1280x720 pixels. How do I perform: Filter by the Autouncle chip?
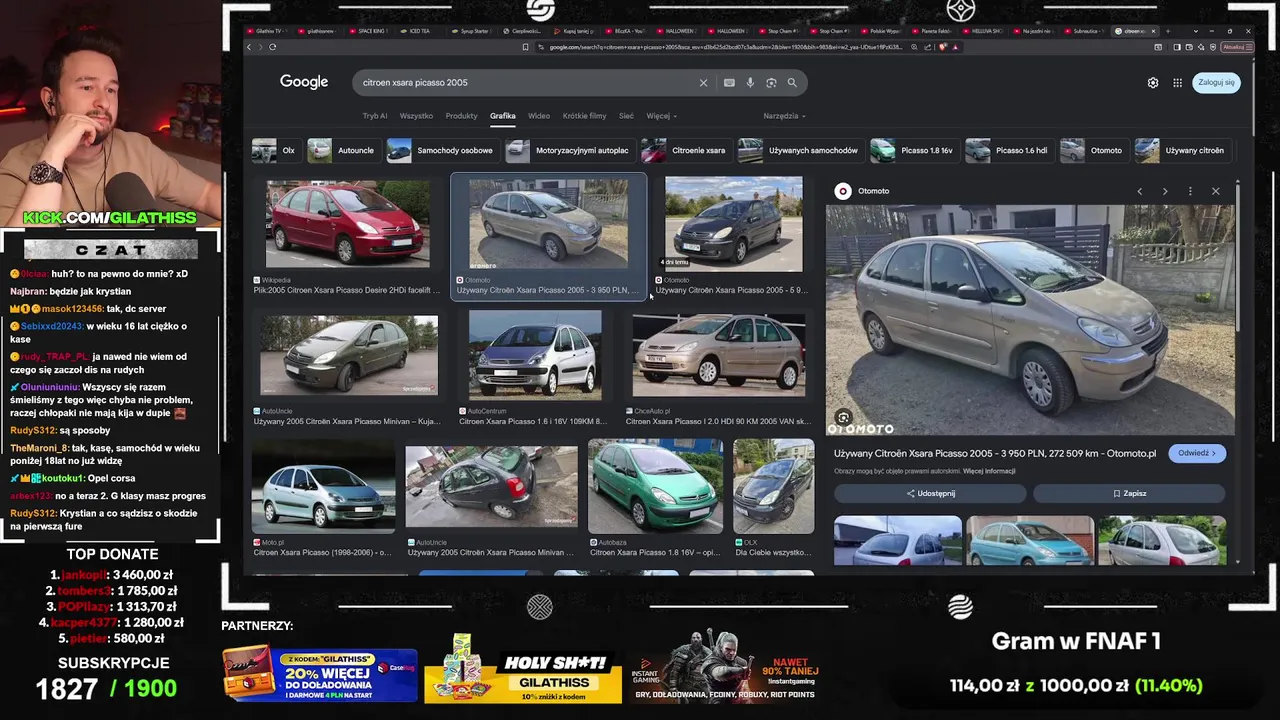[x=342, y=150]
